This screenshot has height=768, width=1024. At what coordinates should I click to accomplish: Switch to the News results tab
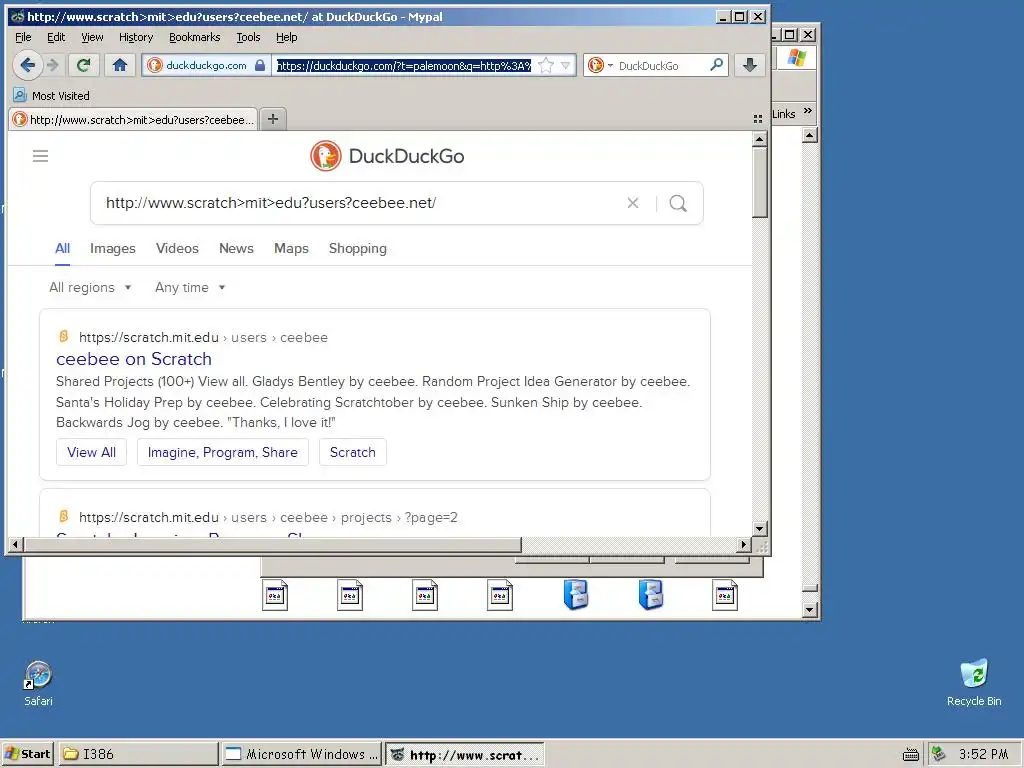click(236, 248)
